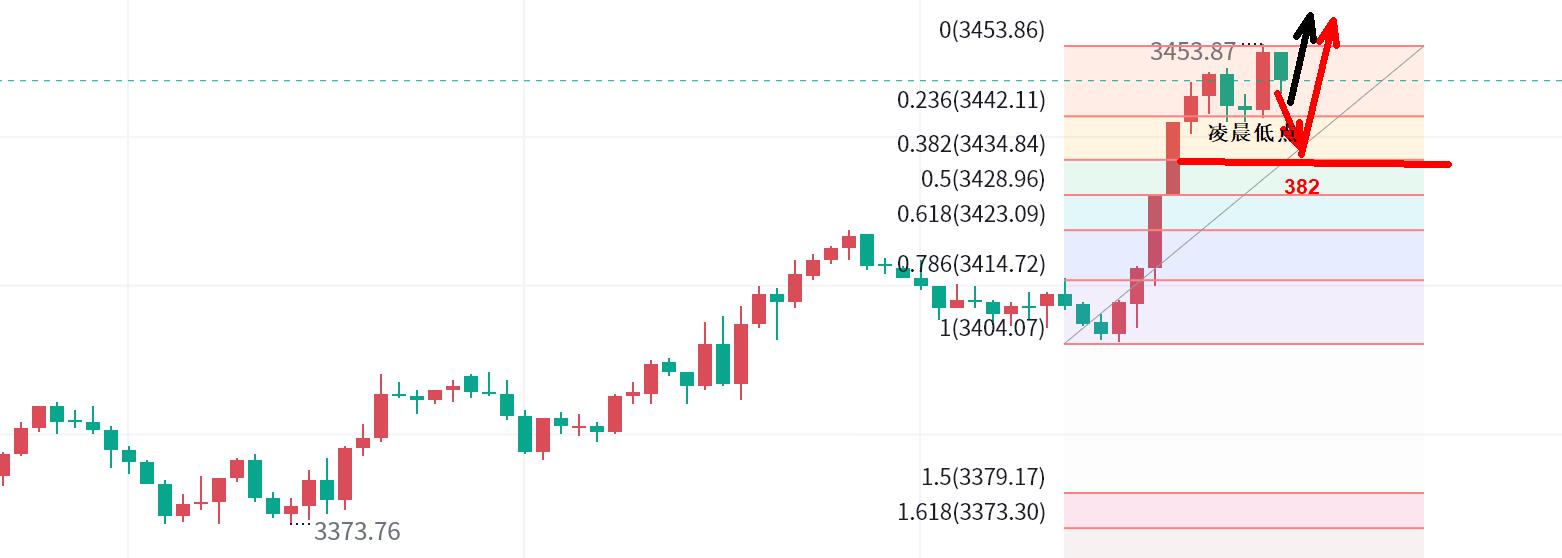Select the black upward arrow head

click(1307, 22)
